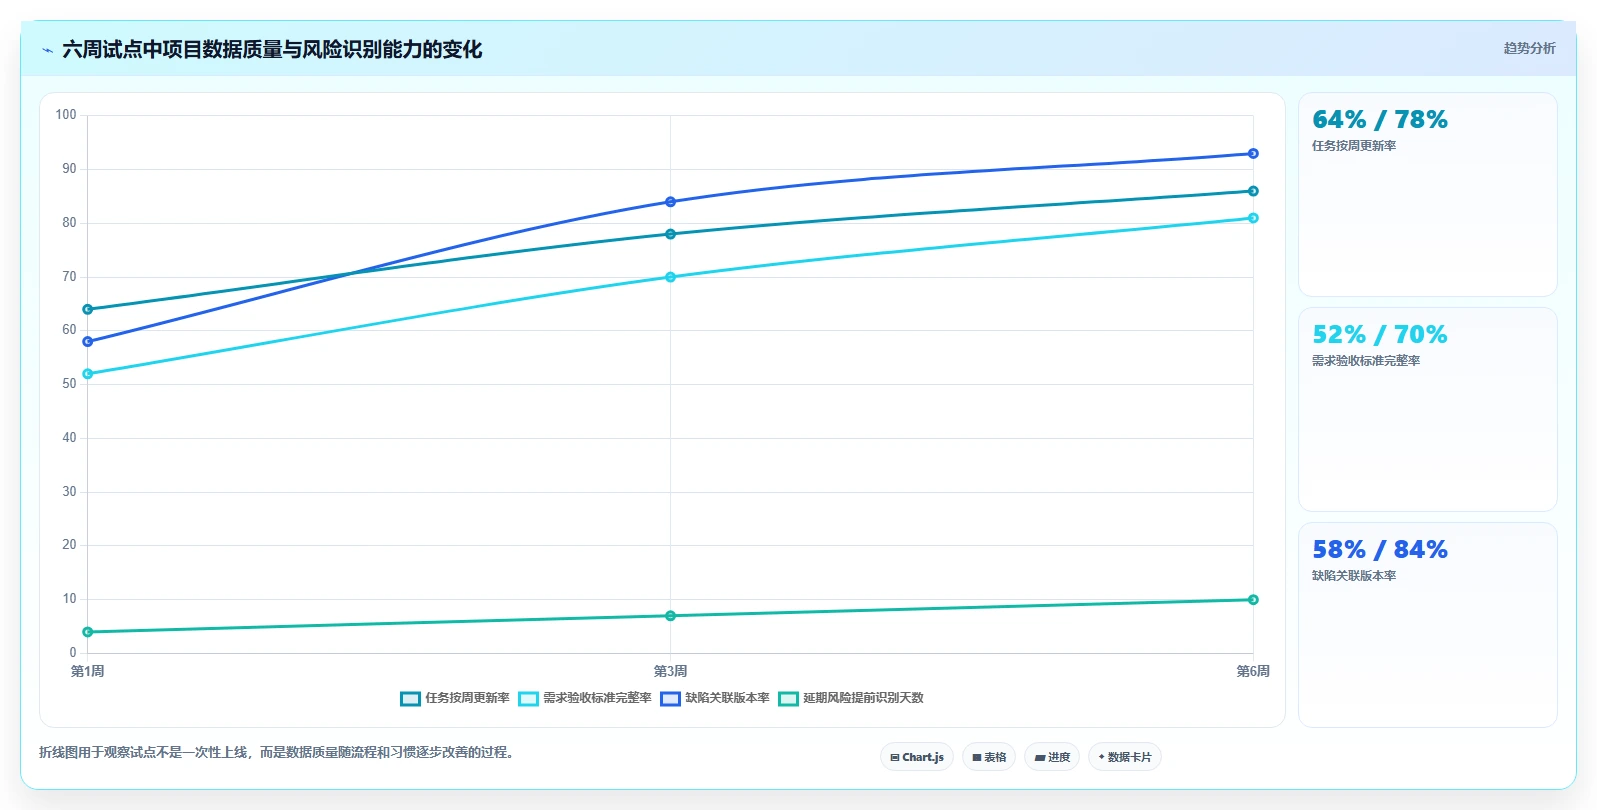Click the 58% / 84% card value
This screenshot has height=810, width=1597.
pyautogui.click(x=1380, y=550)
